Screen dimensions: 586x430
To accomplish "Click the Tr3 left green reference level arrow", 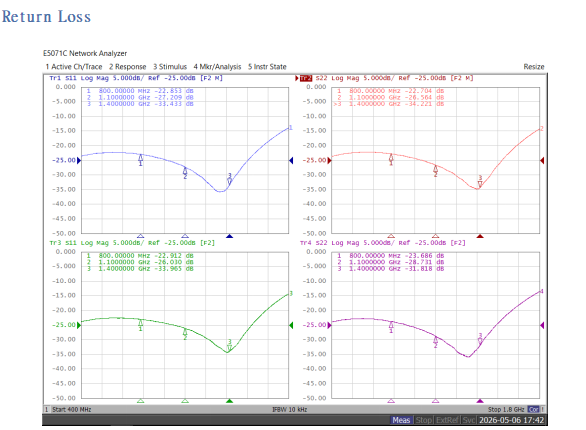I will click(78, 325).
